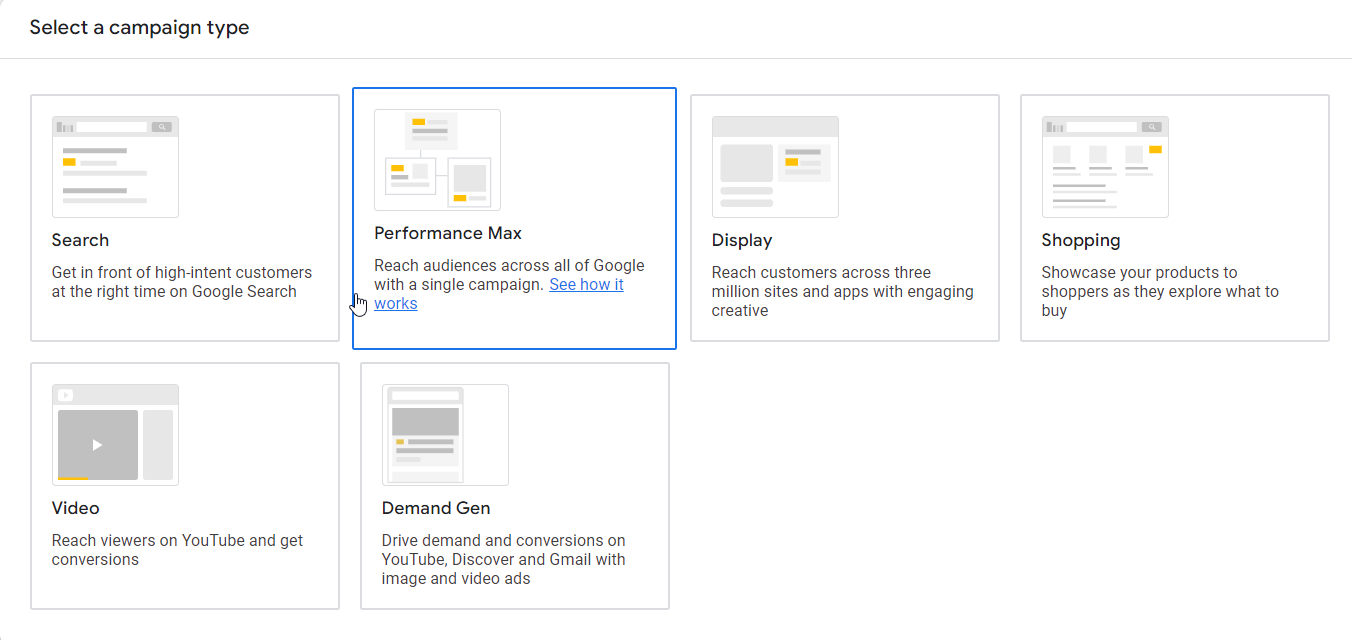Click the Performance Max campaign illustration

pos(437,160)
